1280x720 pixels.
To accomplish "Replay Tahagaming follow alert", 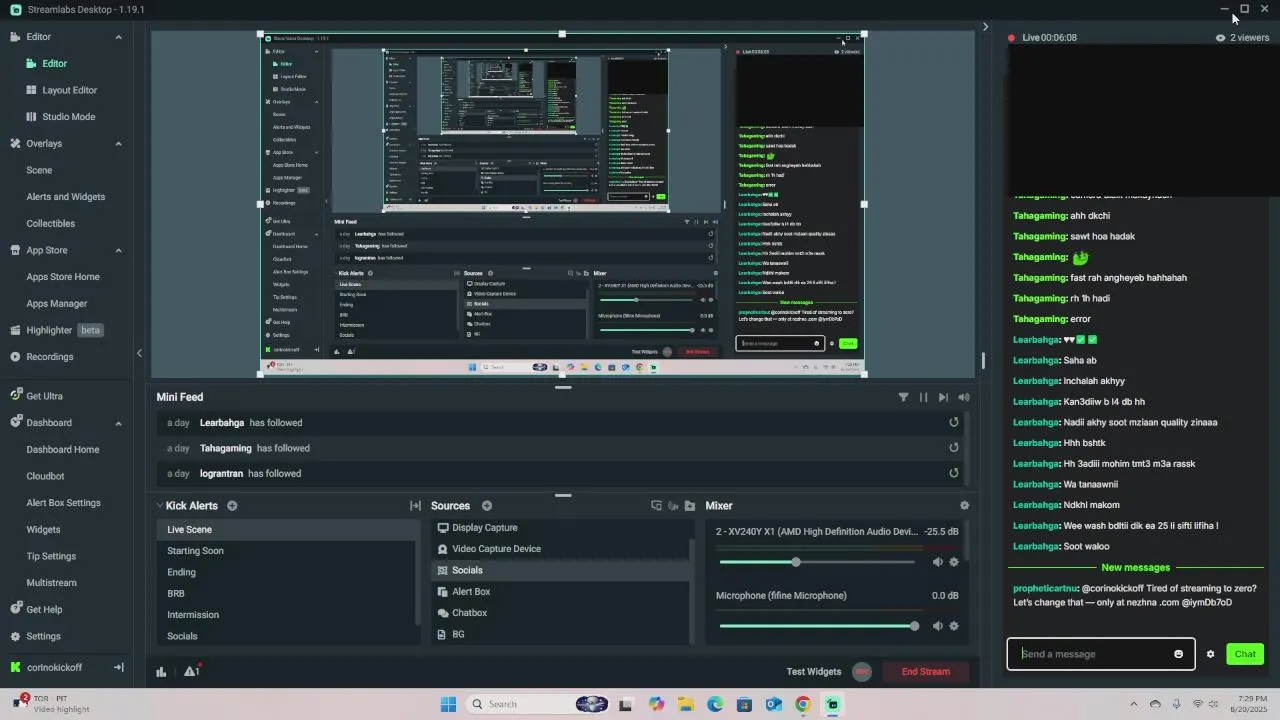I will [954, 448].
